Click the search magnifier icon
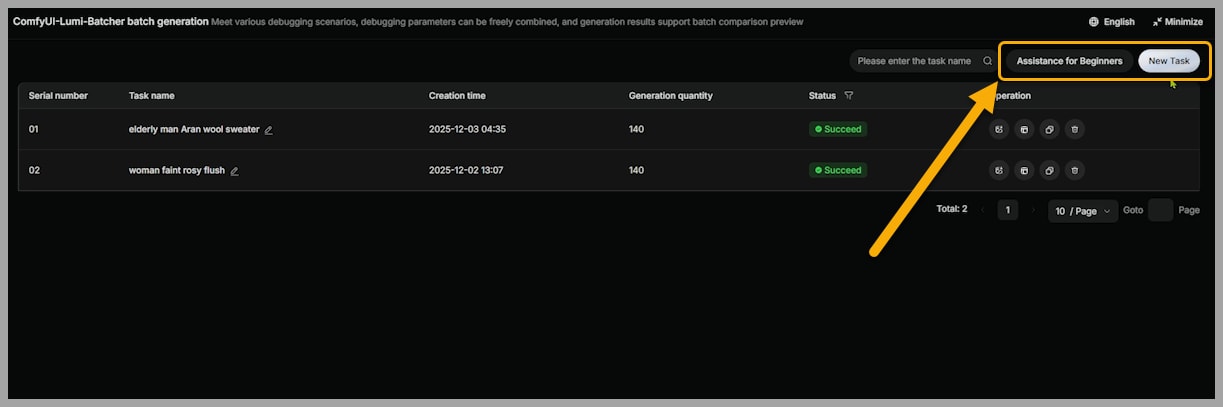The width and height of the screenshot is (1223, 407). click(987, 61)
